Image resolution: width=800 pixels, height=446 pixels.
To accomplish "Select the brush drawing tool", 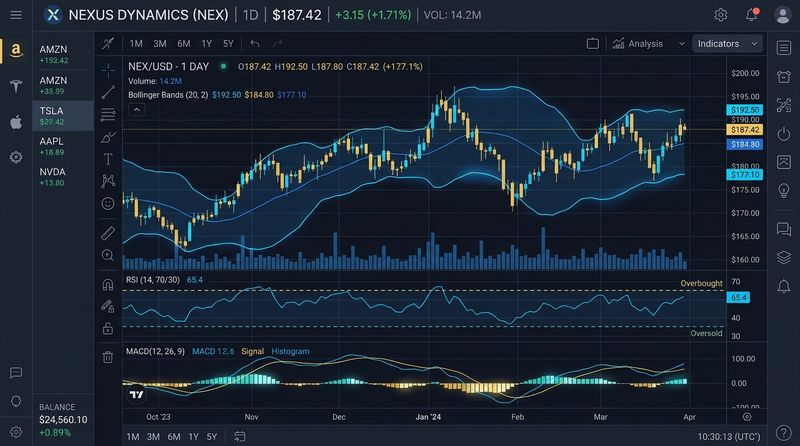I will tap(108, 137).
